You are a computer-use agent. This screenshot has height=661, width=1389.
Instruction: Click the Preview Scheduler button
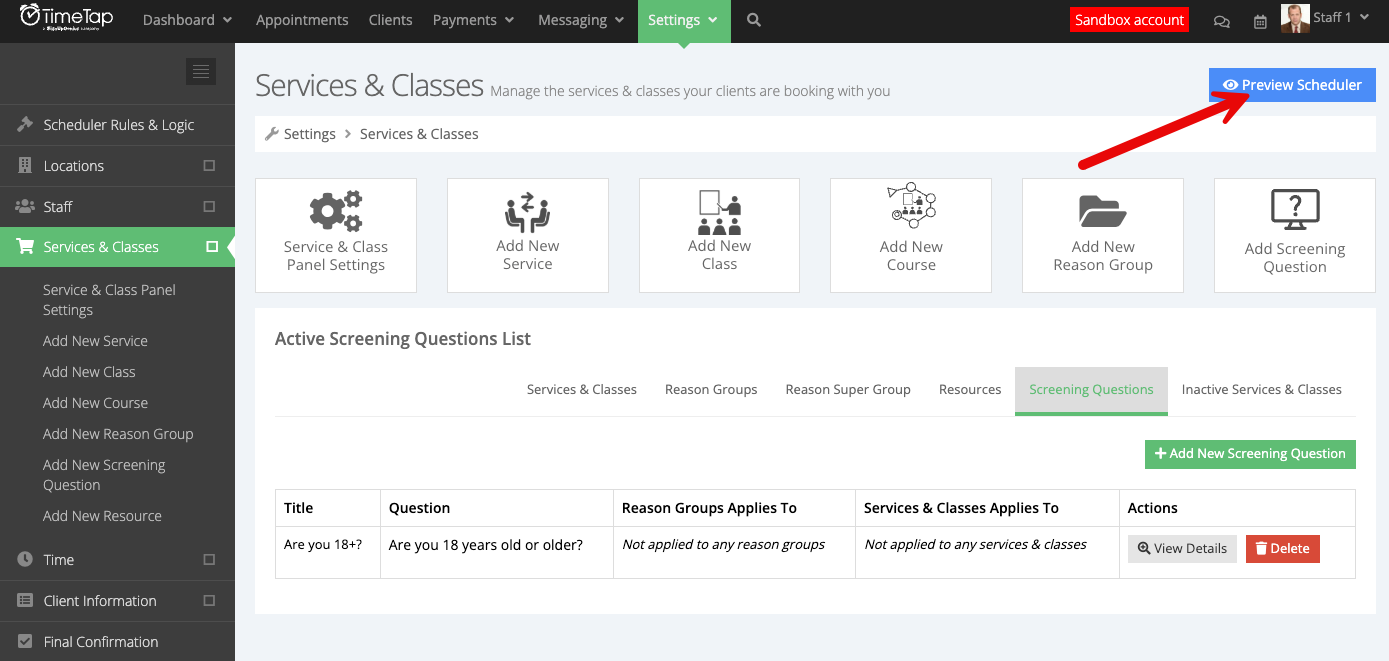pyautogui.click(x=1292, y=85)
